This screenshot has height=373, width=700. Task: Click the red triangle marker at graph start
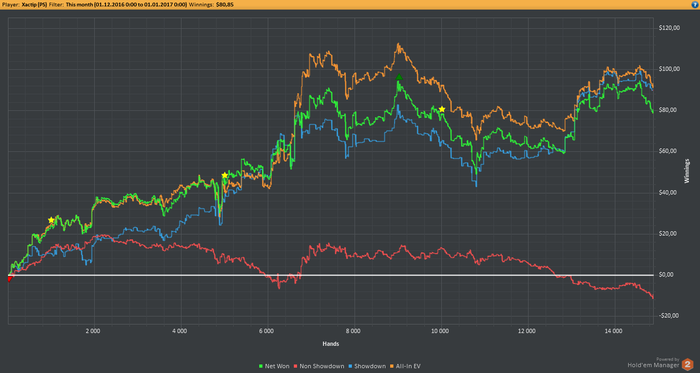pos(9,278)
